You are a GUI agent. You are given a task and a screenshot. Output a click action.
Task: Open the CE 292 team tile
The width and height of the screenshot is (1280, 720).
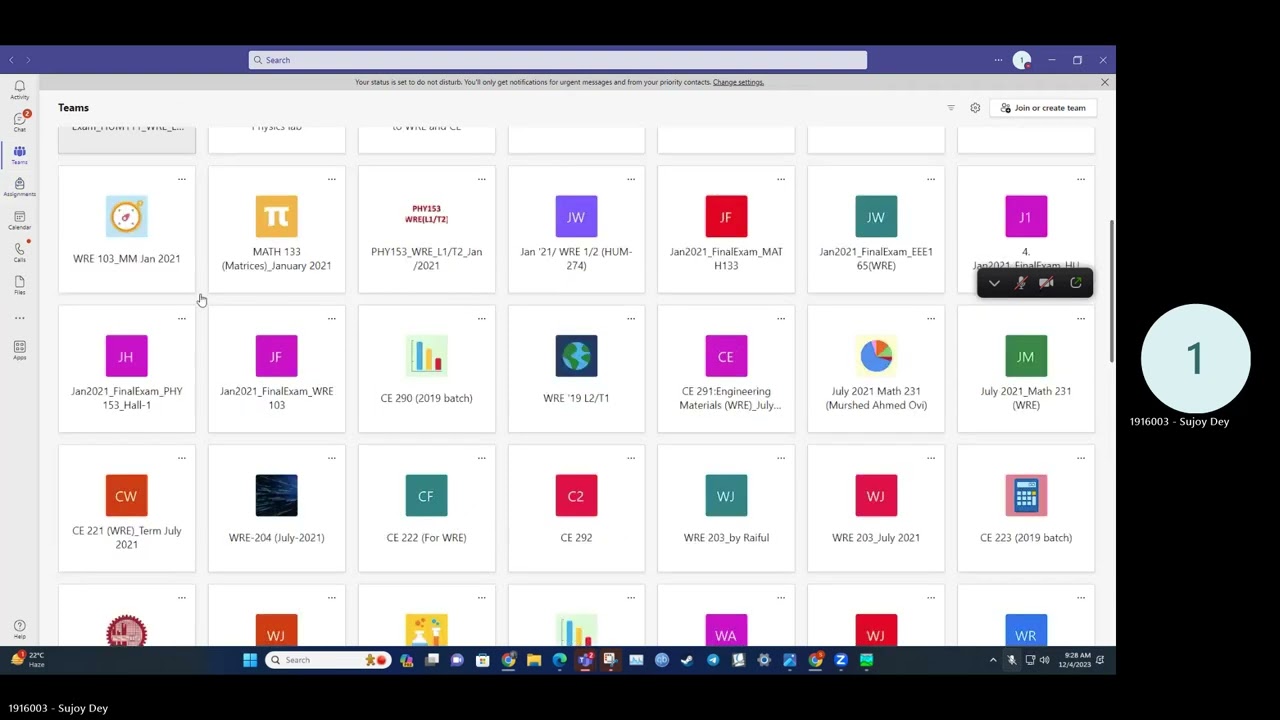pos(576,510)
